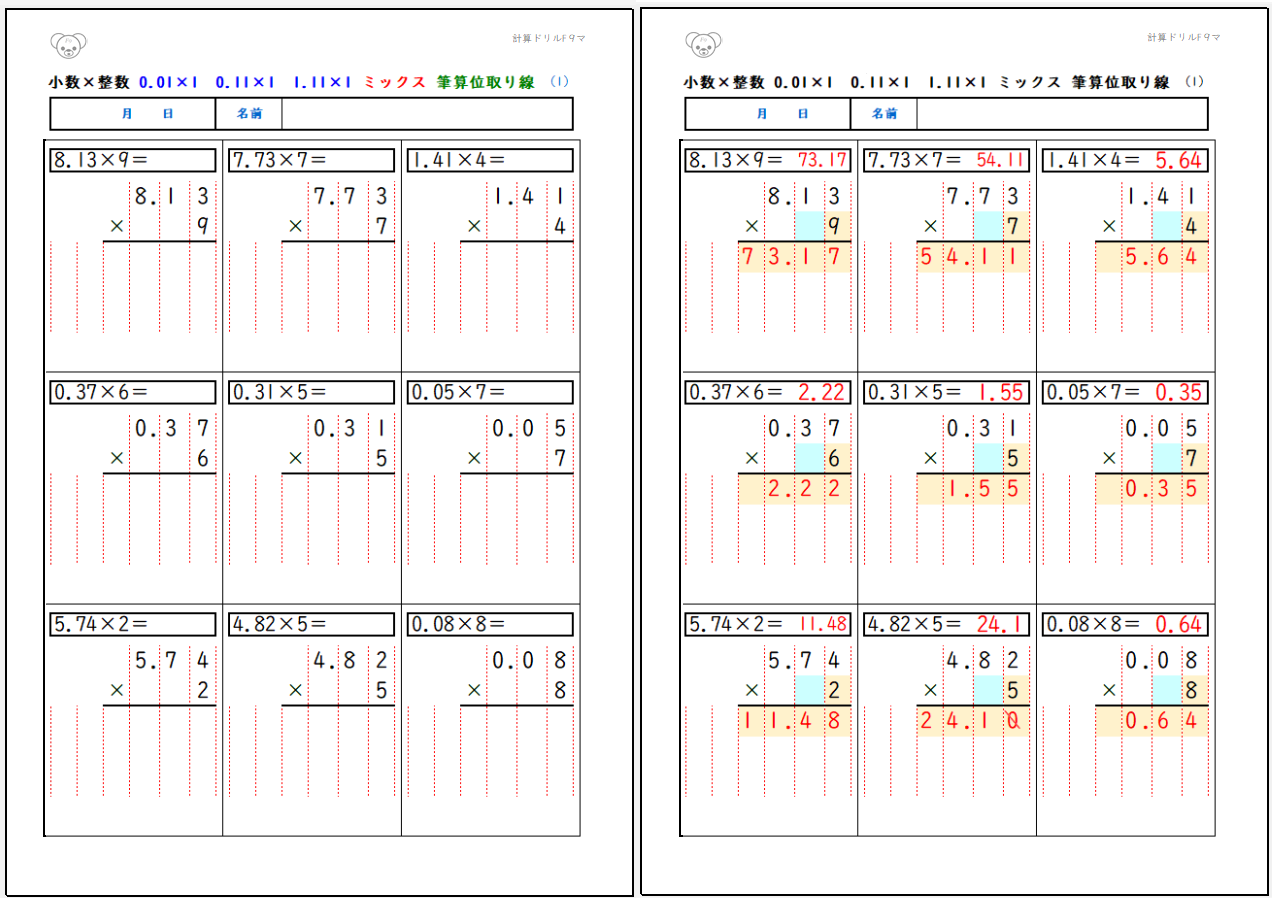Image resolution: width=1272 pixels, height=898 pixels.
Task: Select the 4.82×5= problem box on the left page
Action: pos(312,624)
